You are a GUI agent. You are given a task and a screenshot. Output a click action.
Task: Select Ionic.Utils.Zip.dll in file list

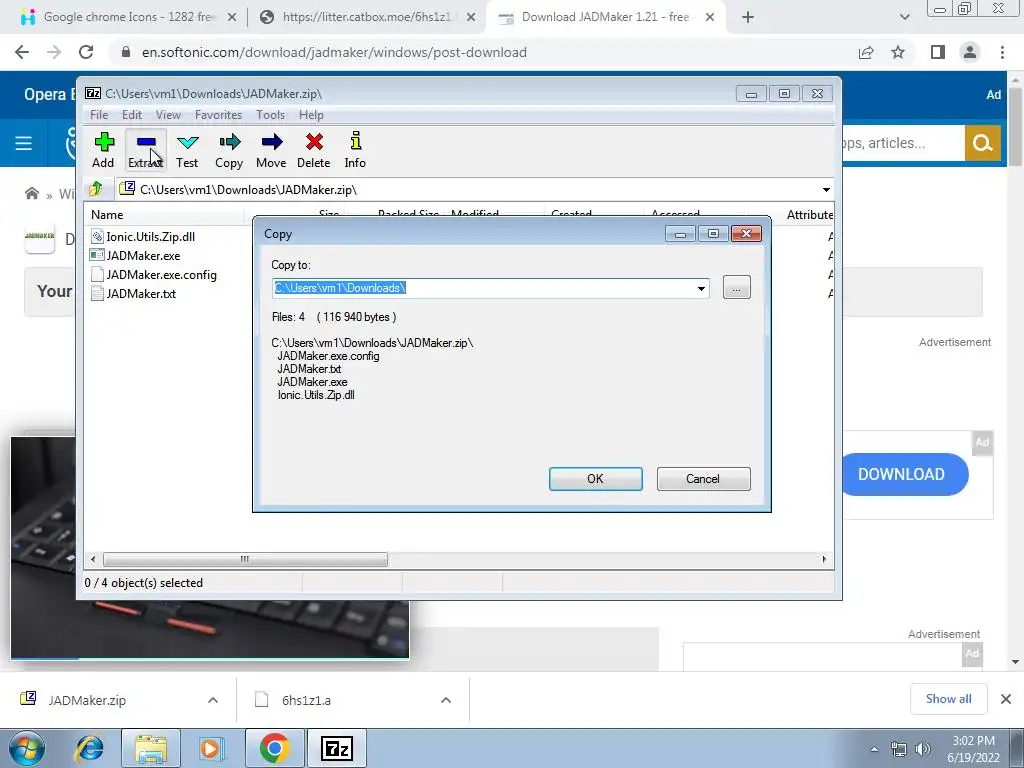[150, 236]
